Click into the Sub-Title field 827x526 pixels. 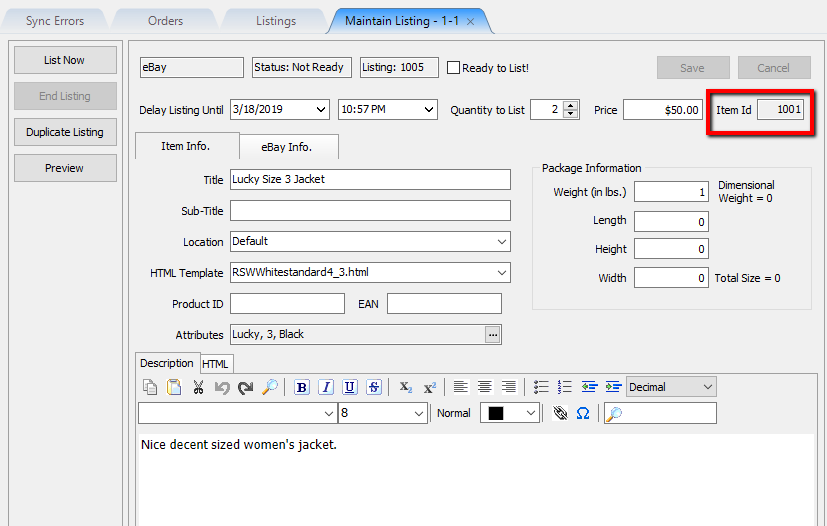click(x=370, y=211)
